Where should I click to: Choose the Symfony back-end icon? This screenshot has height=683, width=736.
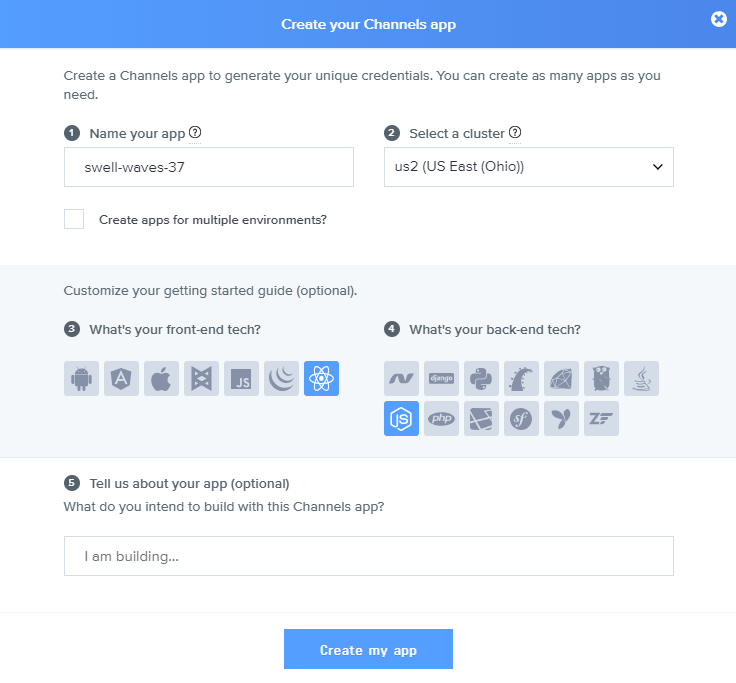pos(521,418)
